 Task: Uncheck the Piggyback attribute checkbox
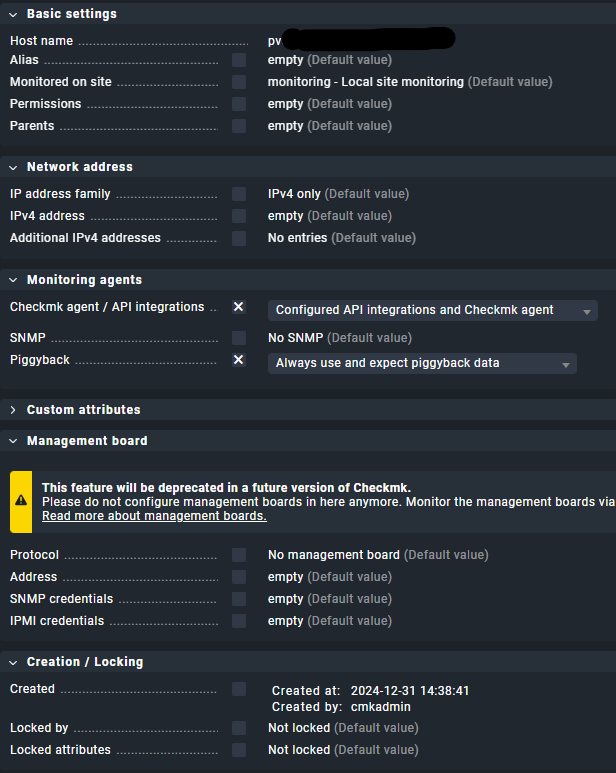[x=239, y=360]
